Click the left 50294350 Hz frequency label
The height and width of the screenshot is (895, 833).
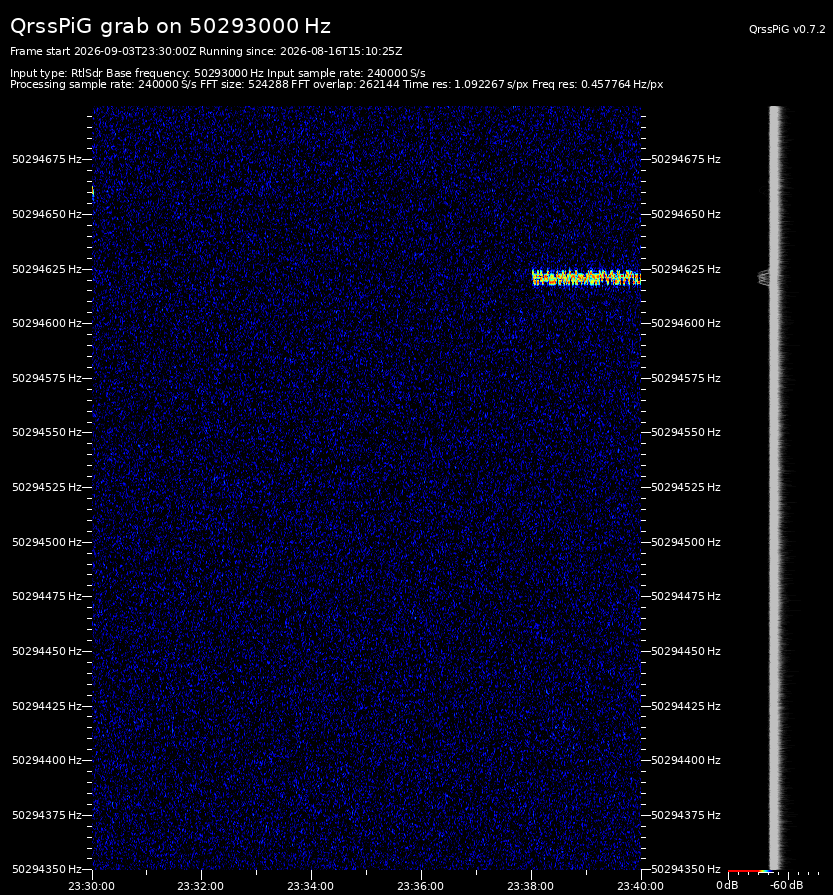coord(47,869)
